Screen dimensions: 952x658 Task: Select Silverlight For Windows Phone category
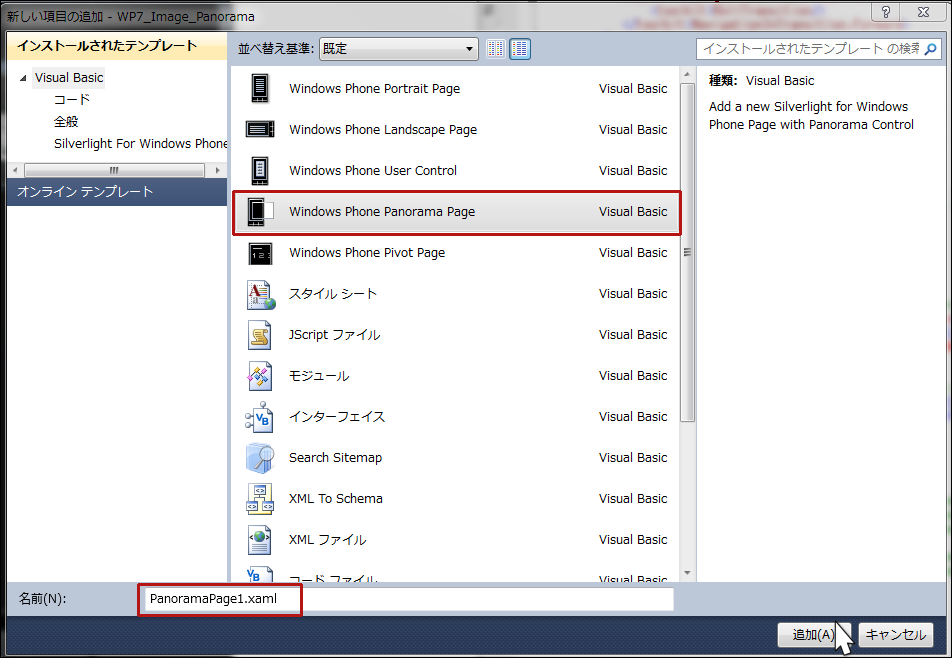pyautogui.click(x=140, y=143)
